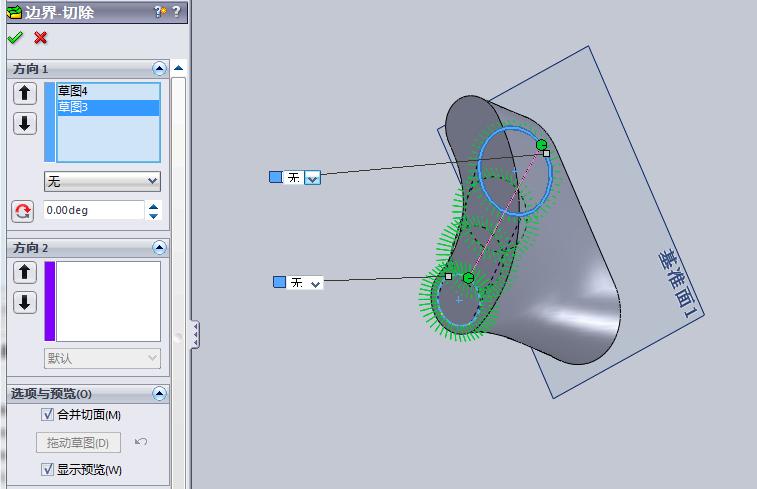Viewport: 757px width, 489px height.
Task: Click the undo sketch drag arrow icon
Action: (141, 442)
